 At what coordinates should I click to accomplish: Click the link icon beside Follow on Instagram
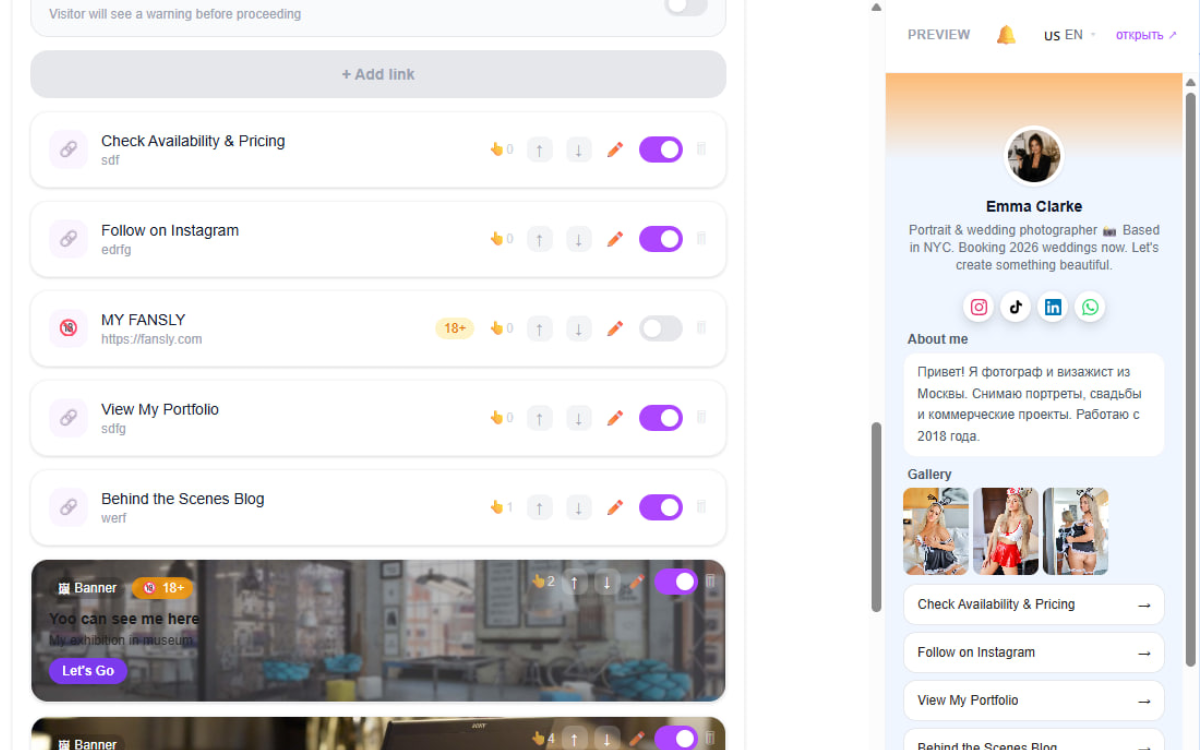(68, 239)
